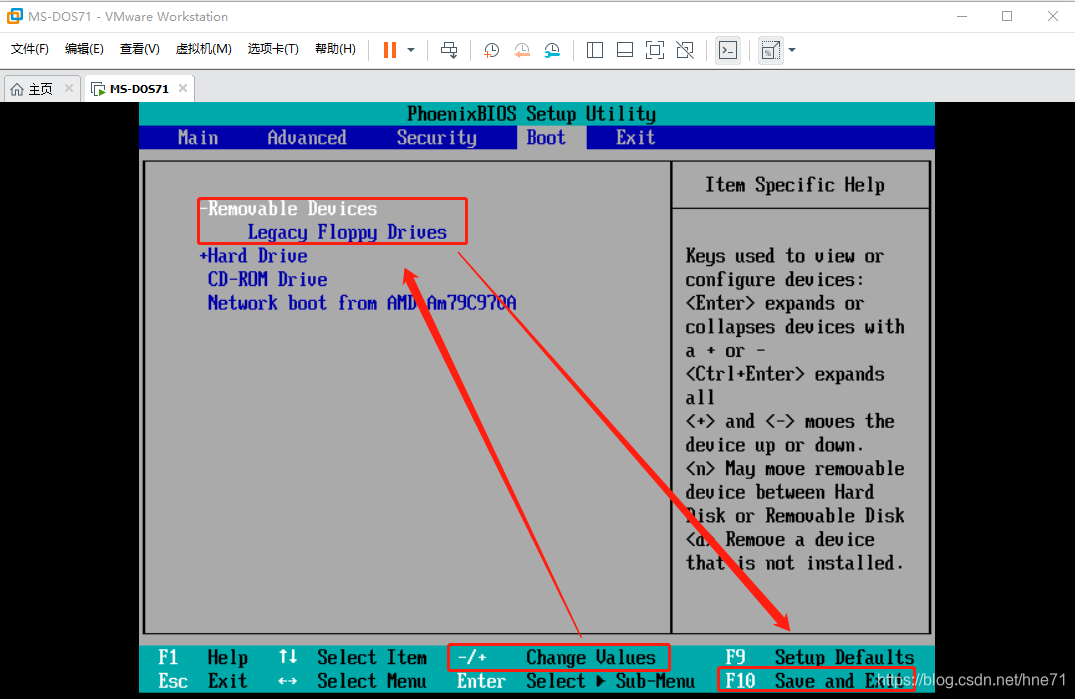Select the BIOS Boot menu
Image resolution: width=1075 pixels, height=699 pixels.
546,138
